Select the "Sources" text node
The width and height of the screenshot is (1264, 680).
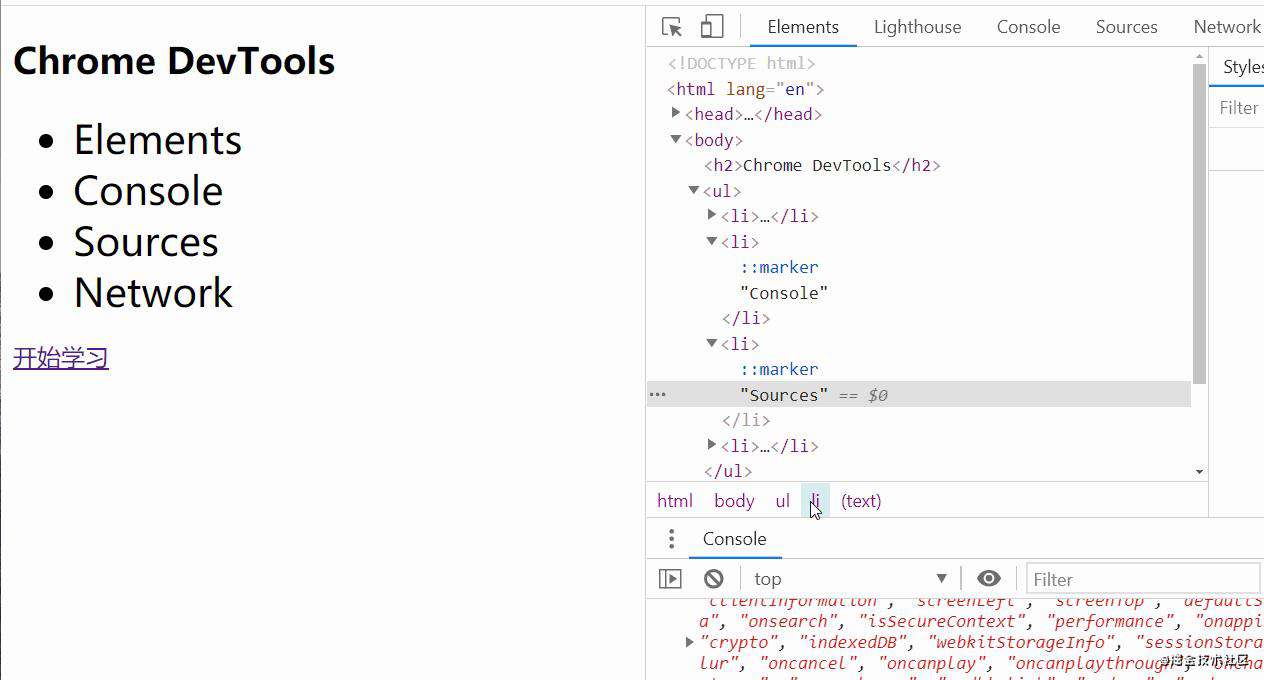pos(784,395)
